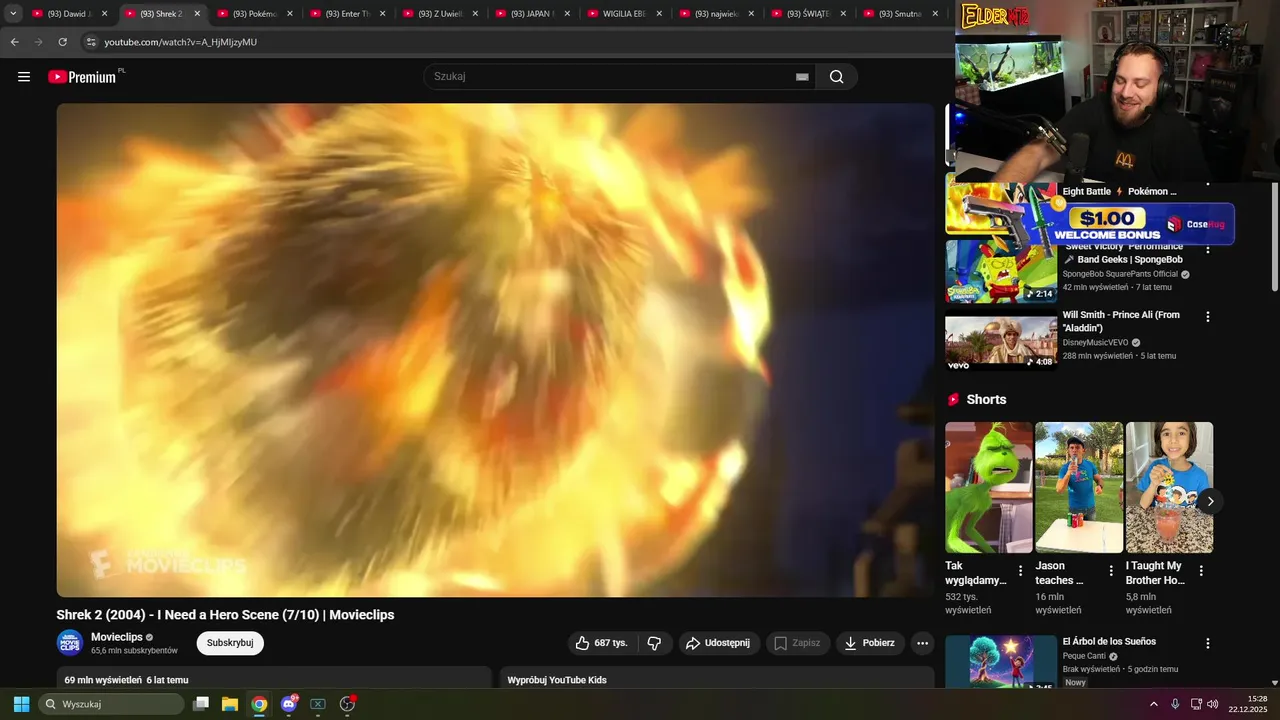Open OBS Studio from the taskbar
This screenshot has width=1280, height=720.
click(347, 704)
